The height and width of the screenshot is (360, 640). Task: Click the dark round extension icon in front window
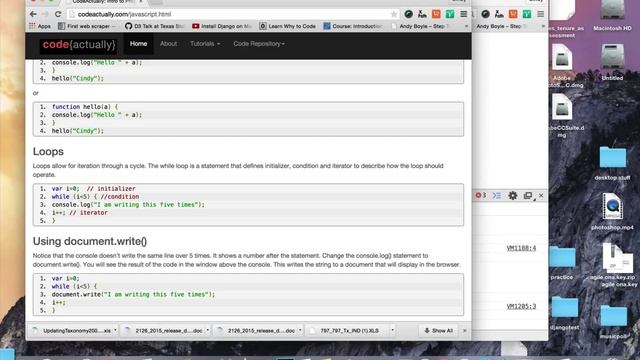(x=408, y=14)
